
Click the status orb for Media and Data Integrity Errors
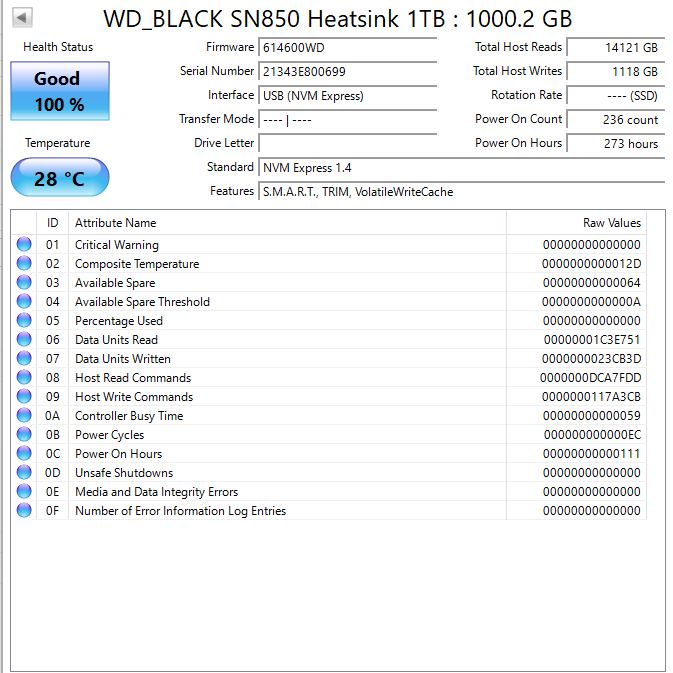pos(24,491)
